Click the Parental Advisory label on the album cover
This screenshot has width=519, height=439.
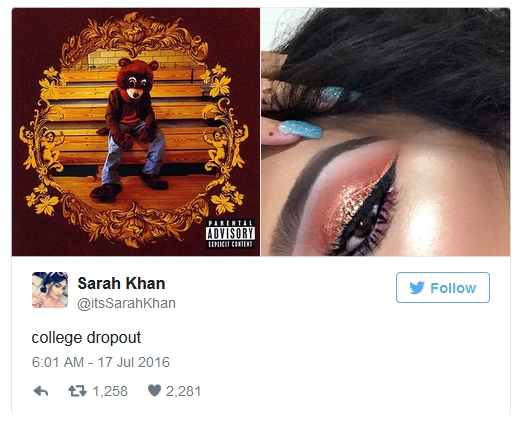click(x=230, y=234)
